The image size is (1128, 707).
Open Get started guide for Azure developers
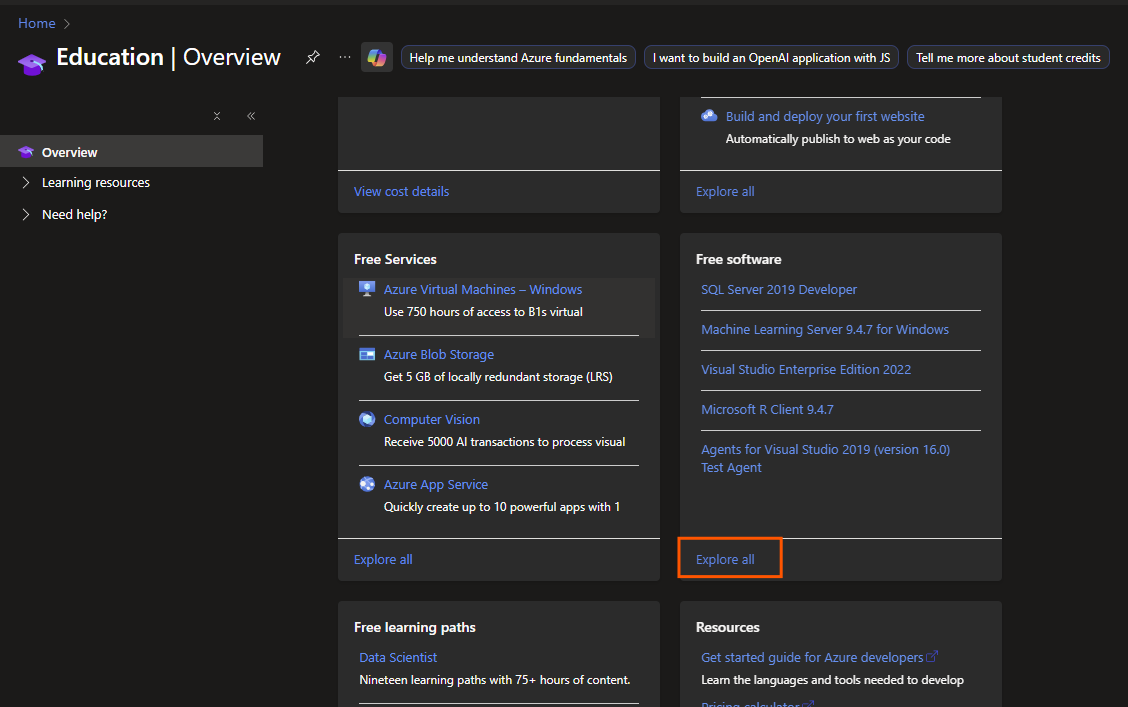coord(812,657)
